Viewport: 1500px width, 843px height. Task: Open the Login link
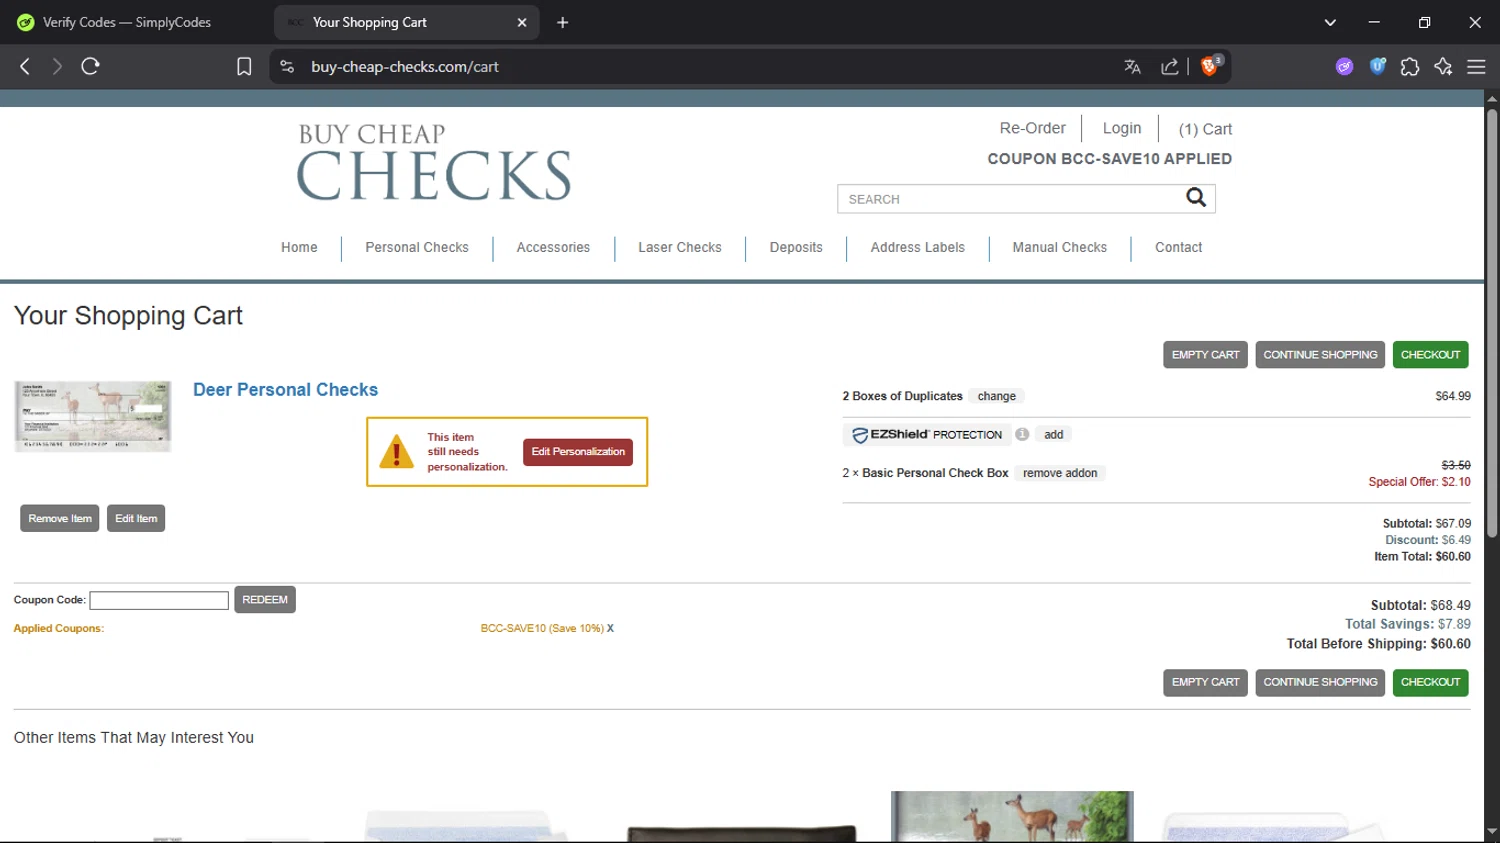(1122, 128)
